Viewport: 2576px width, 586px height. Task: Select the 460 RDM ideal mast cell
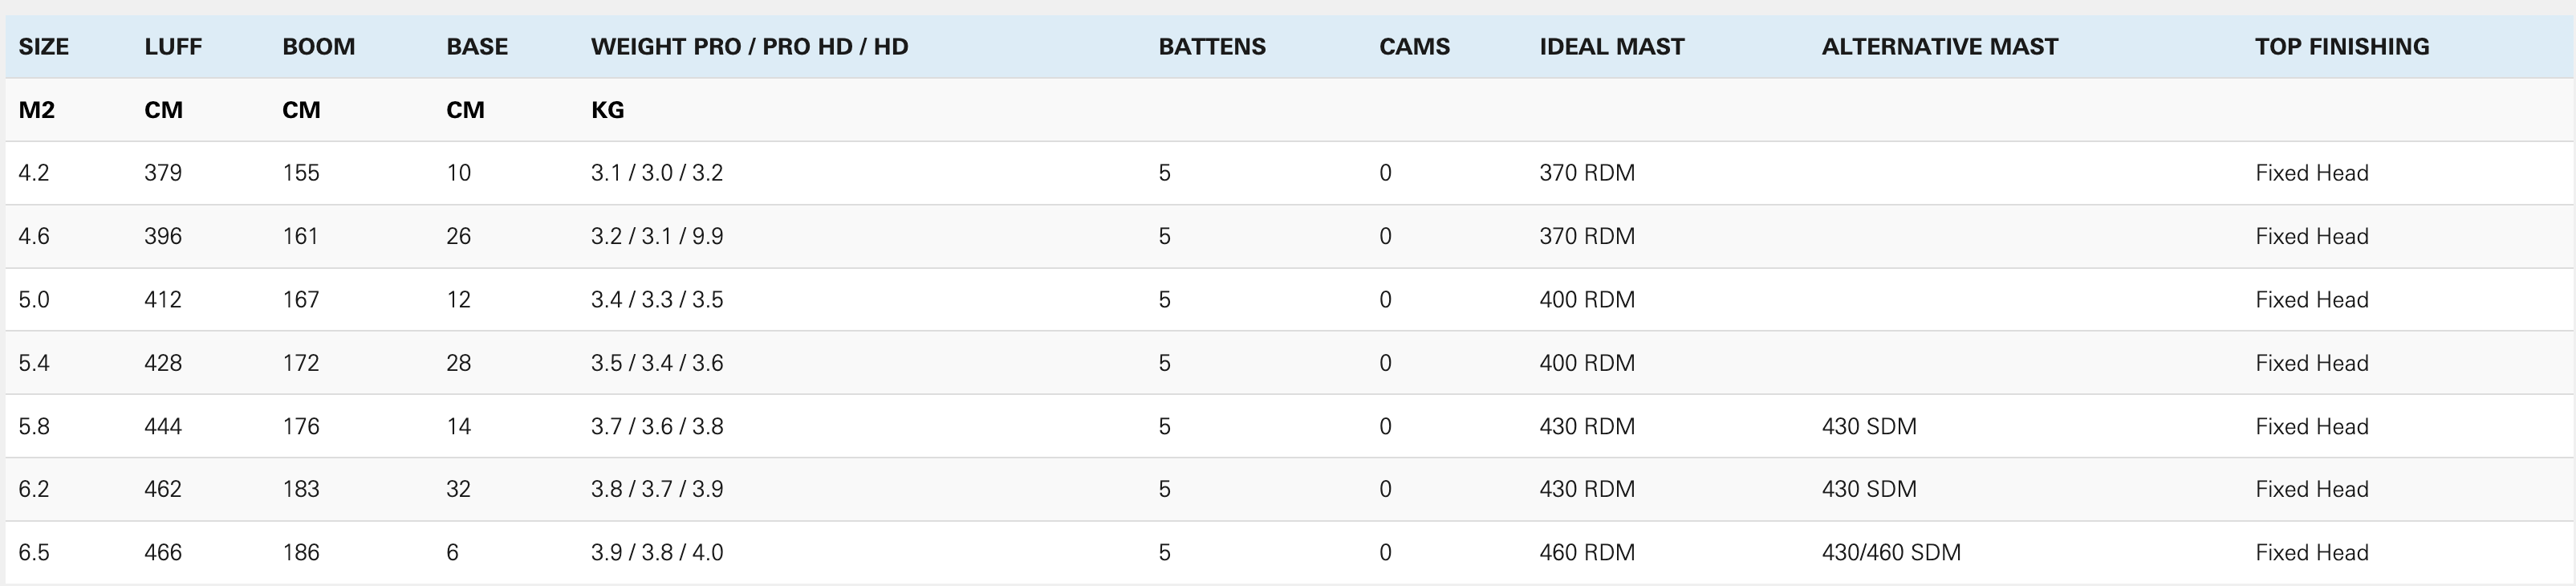tap(1587, 552)
